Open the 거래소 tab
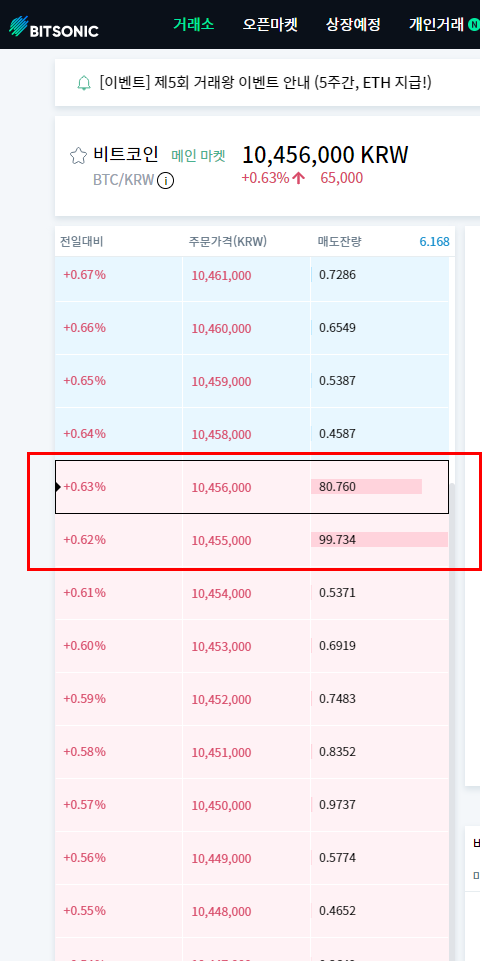Viewport: 482px width, 961px height. point(193,25)
